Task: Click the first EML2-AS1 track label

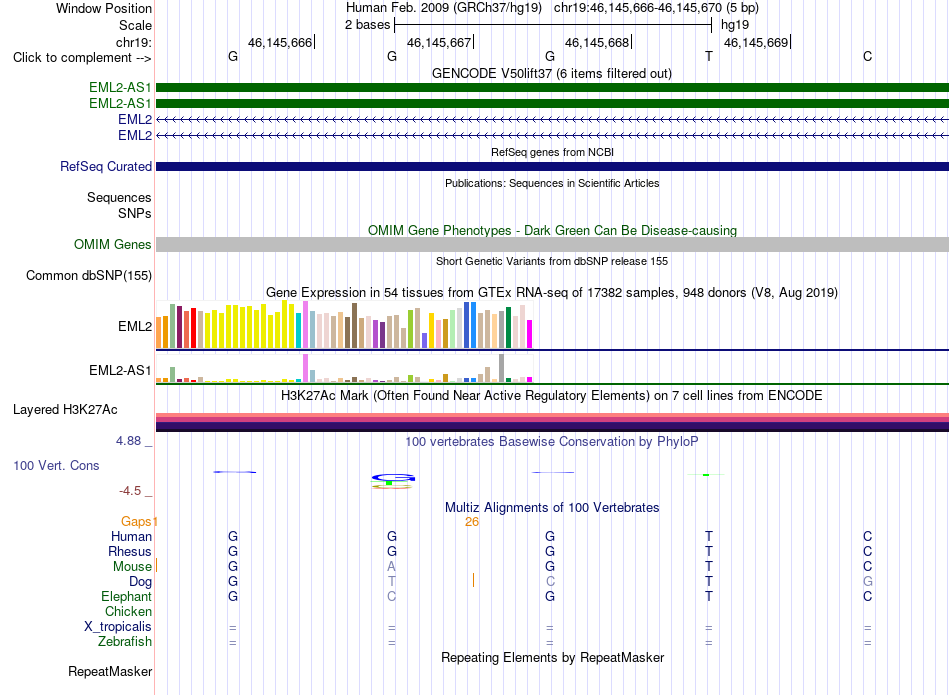Action: pos(120,88)
